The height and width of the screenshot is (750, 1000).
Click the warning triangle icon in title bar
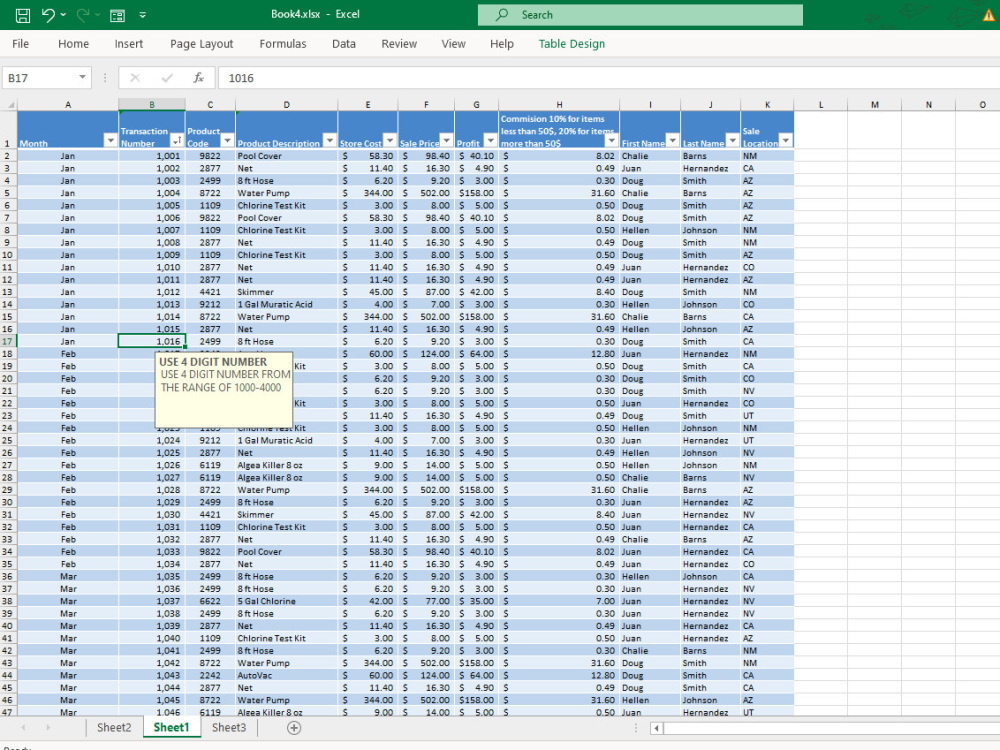989,15
